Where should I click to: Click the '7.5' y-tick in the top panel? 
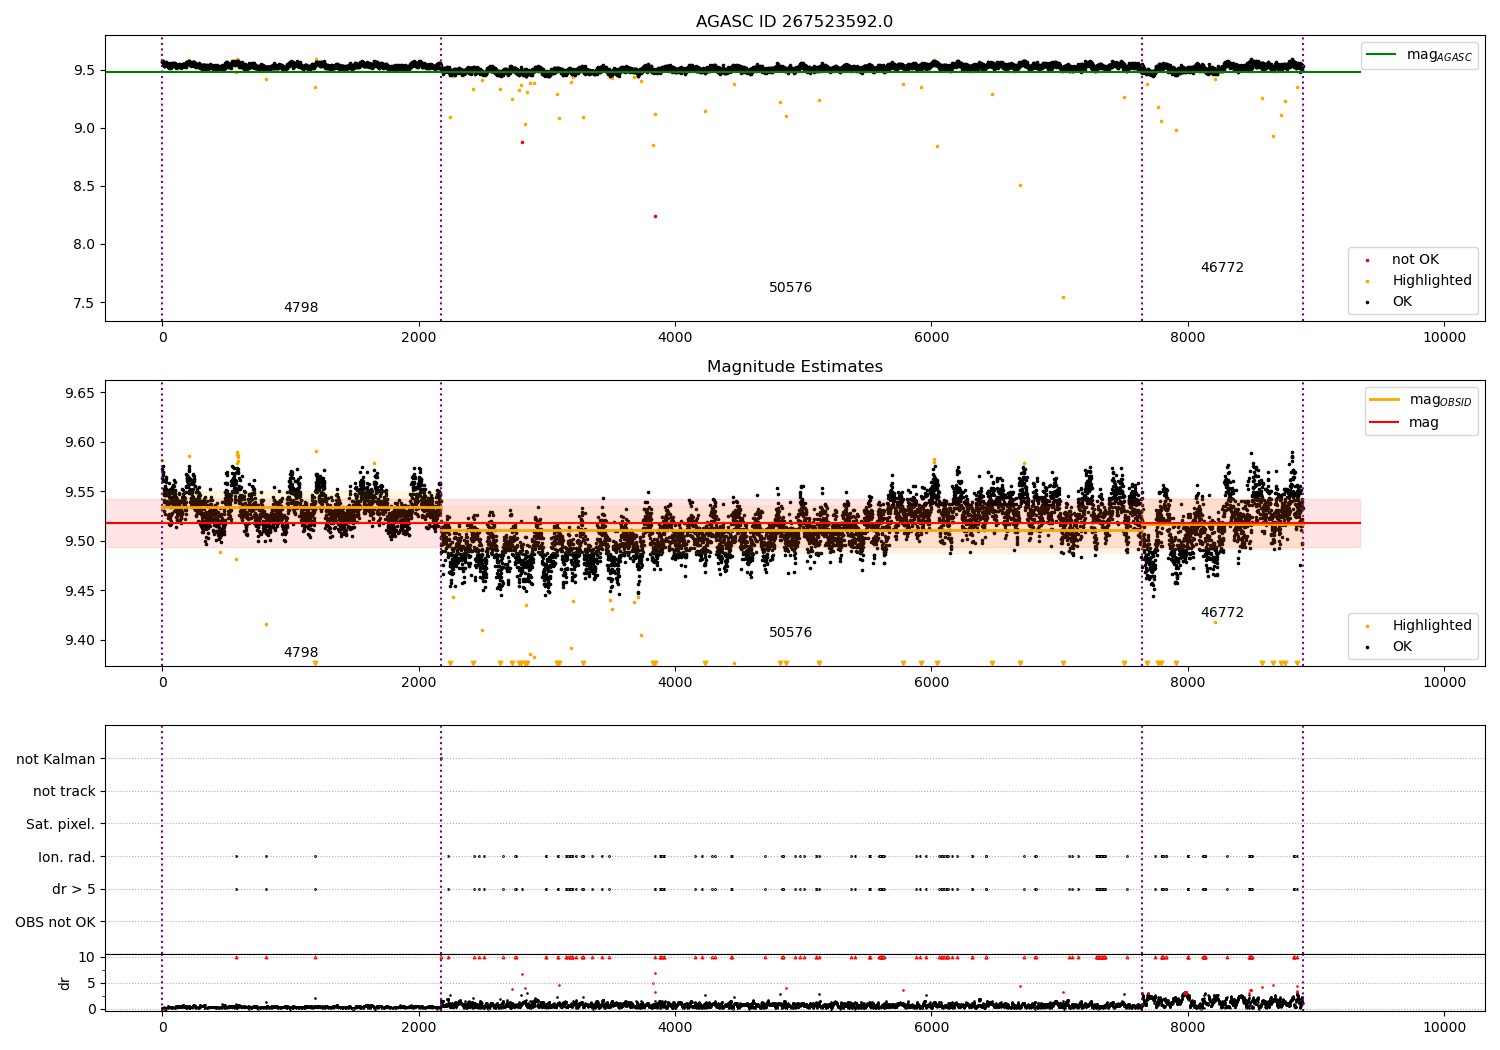tap(83, 303)
